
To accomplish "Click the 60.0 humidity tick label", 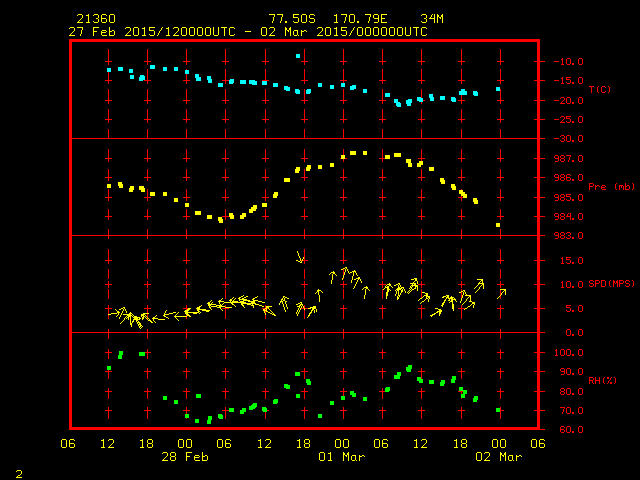I will [x=571, y=430].
